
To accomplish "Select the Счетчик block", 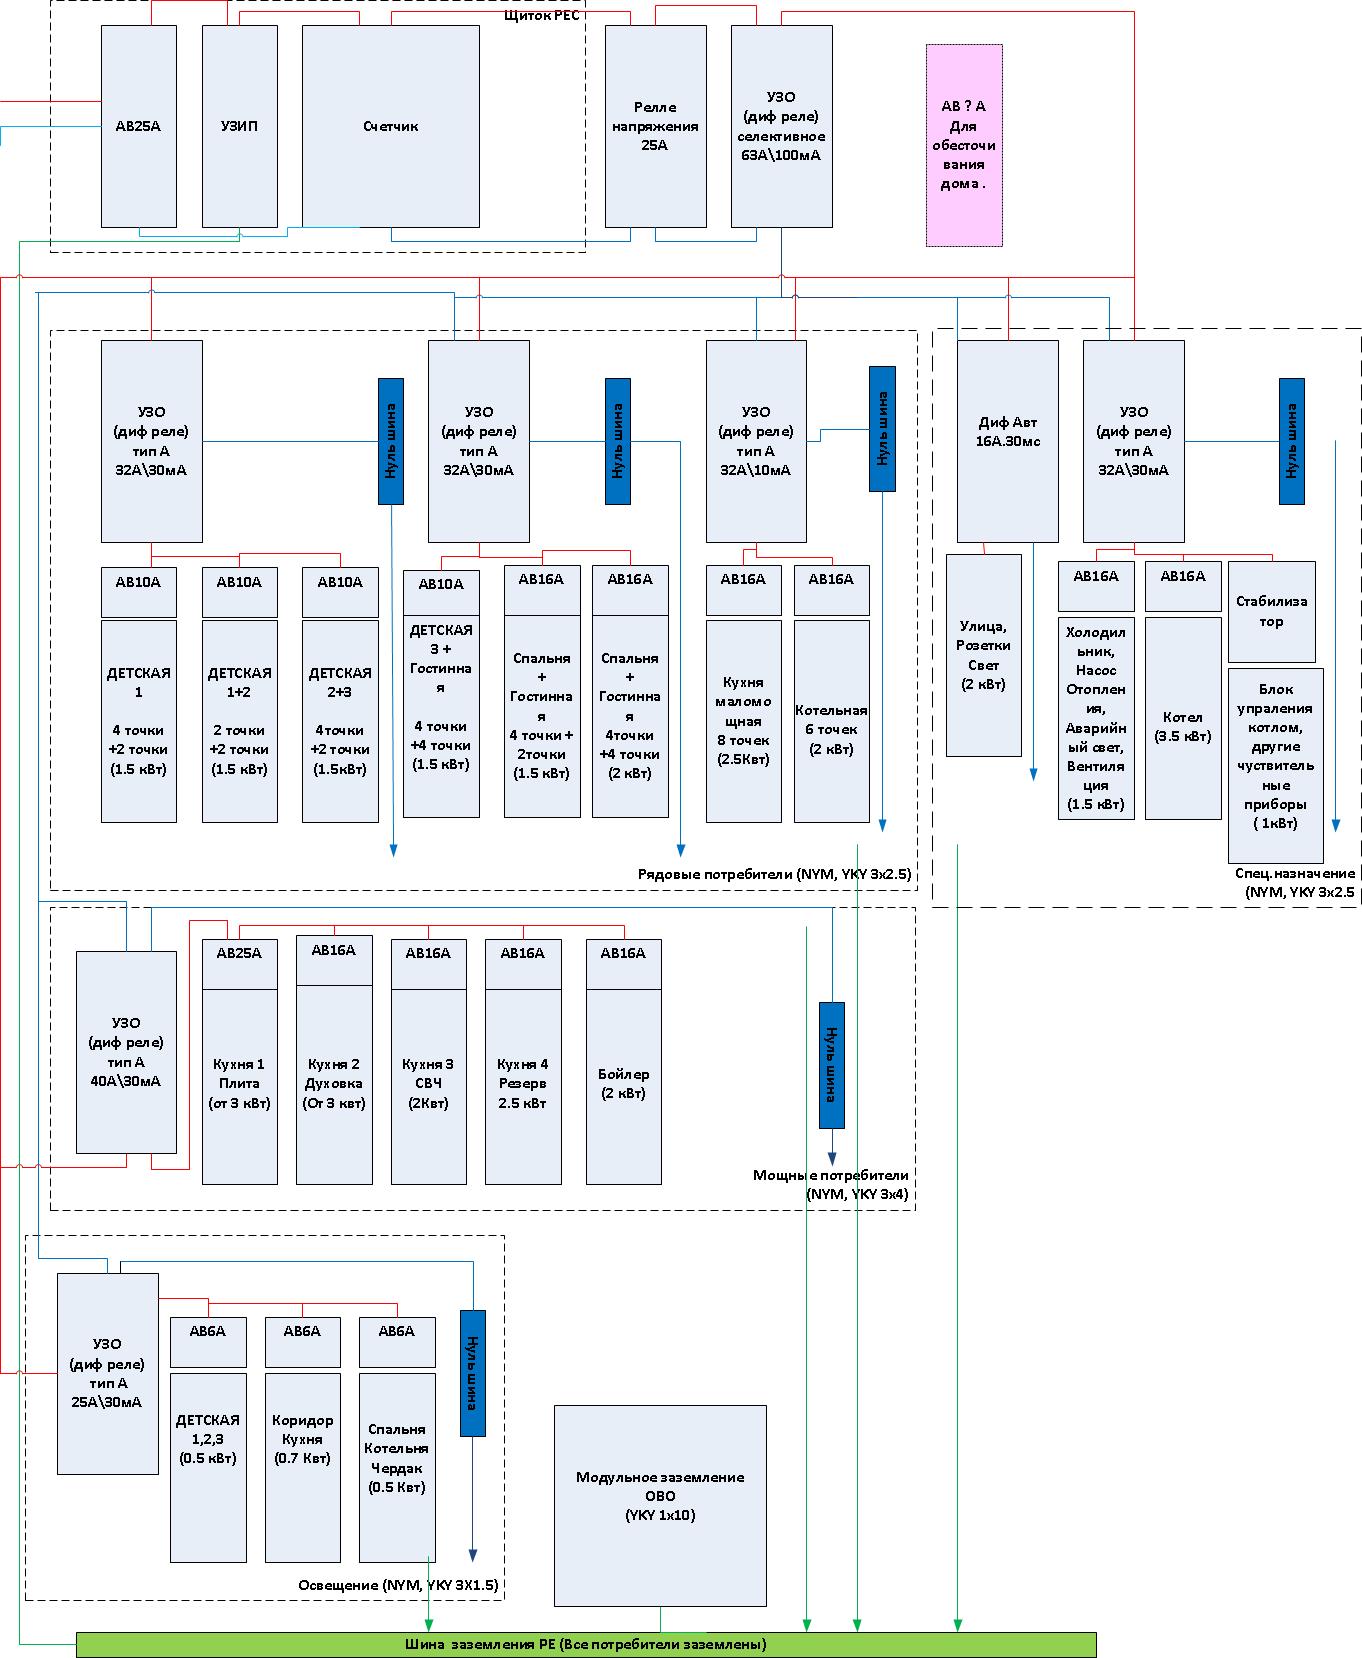I will tap(391, 126).
